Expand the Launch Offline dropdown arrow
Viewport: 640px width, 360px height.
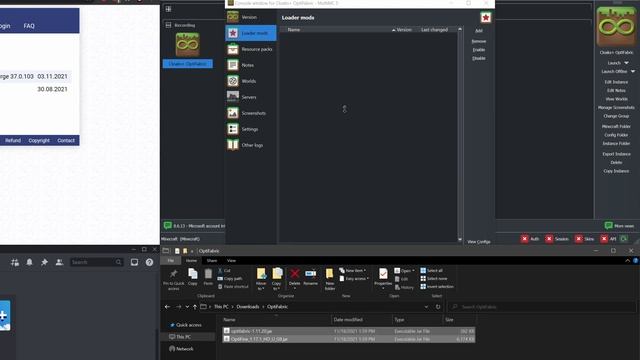click(633, 71)
